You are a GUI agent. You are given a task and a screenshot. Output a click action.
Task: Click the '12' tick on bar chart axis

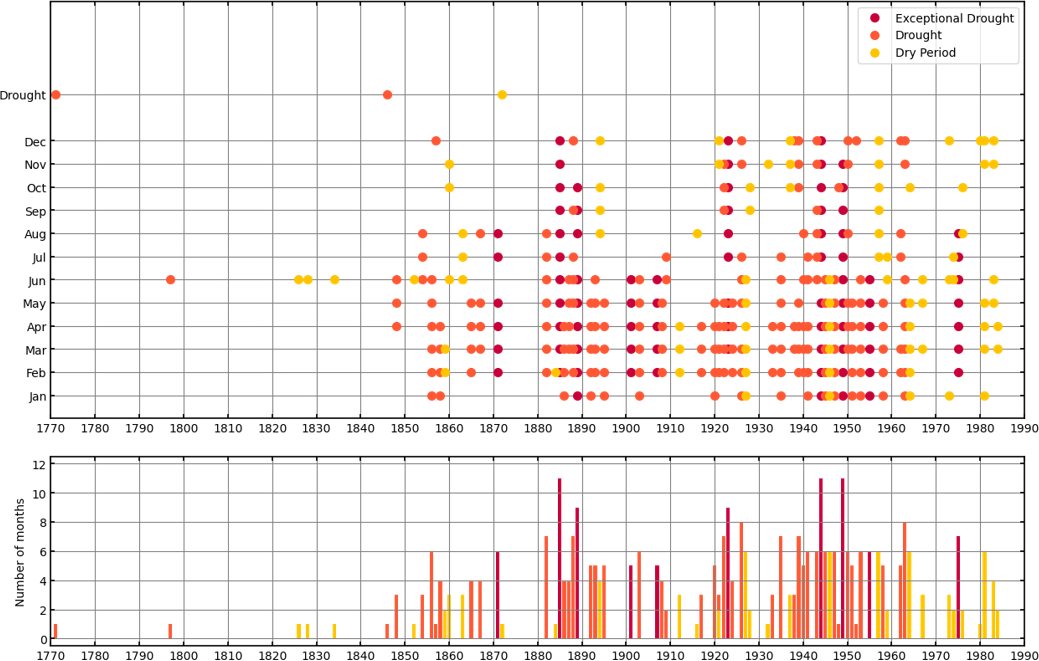click(x=39, y=464)
